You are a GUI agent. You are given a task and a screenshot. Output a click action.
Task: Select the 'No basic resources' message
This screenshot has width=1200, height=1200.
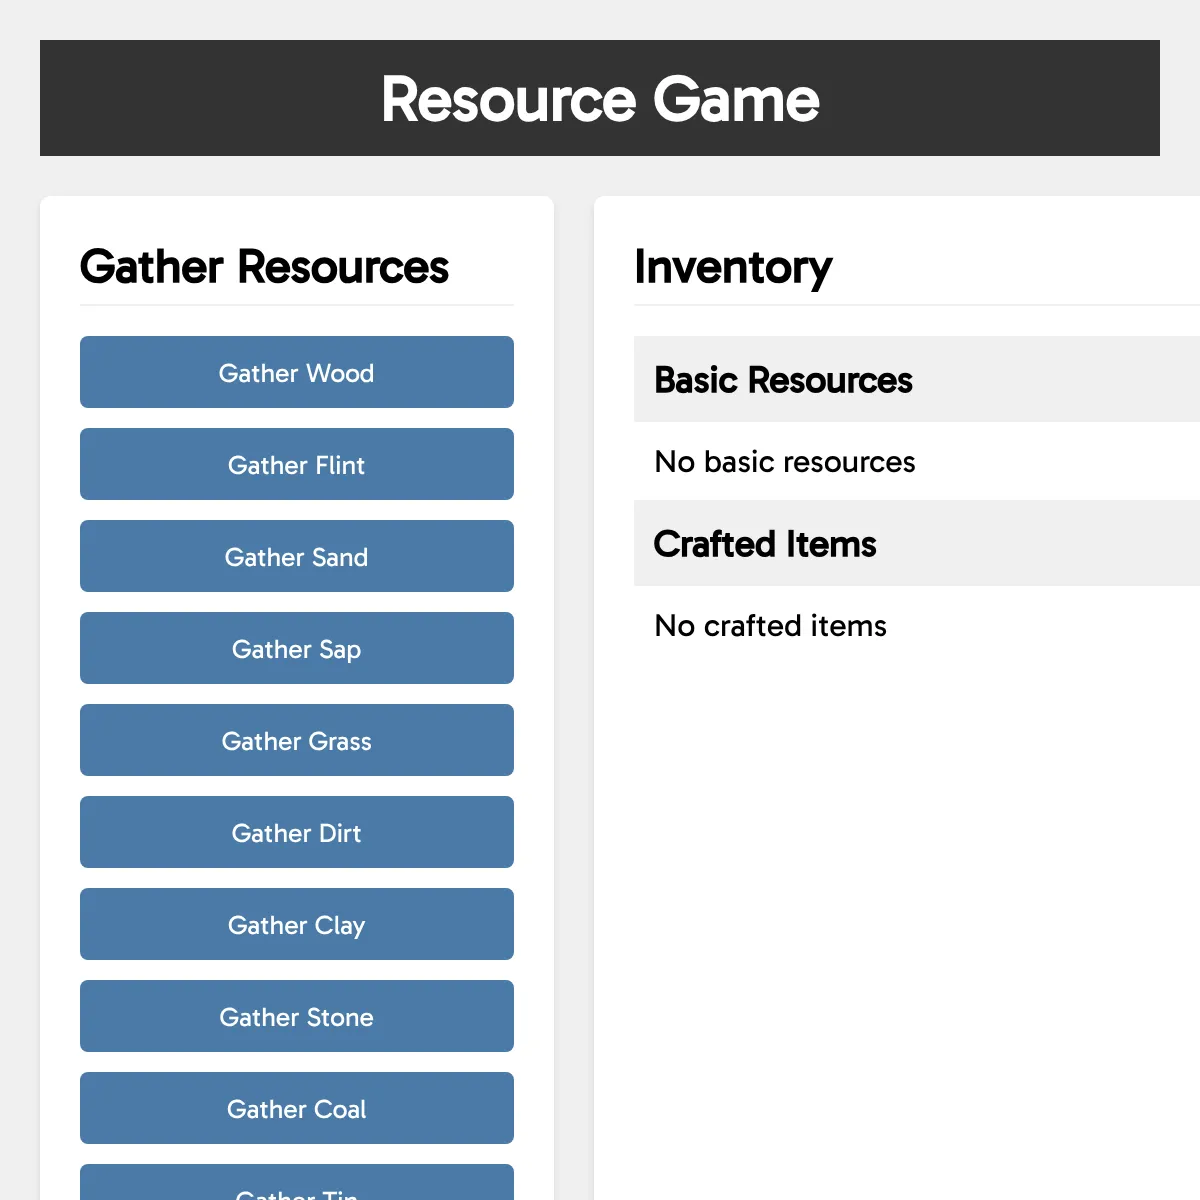coord(785,462)
